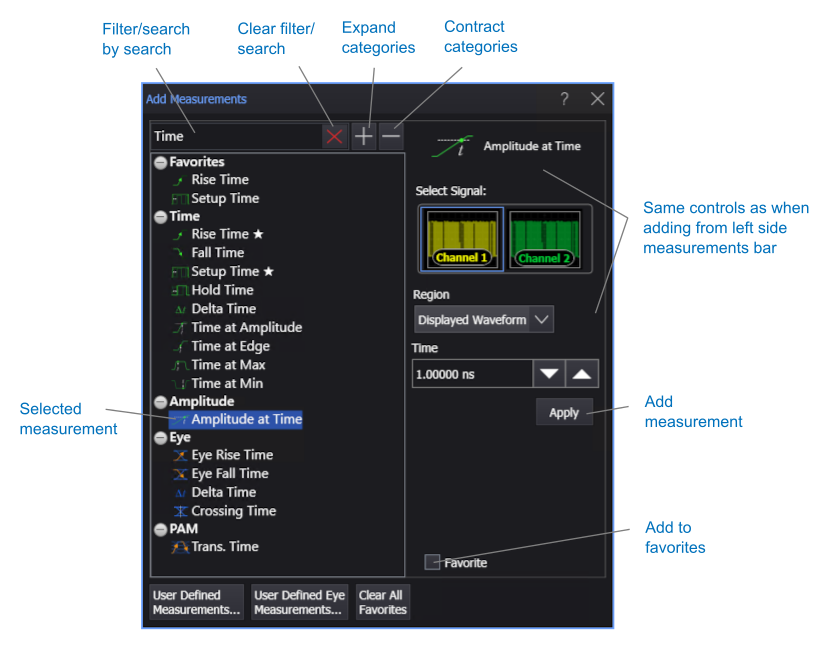Click the red X clear filter icon
The width and height of the screenshot is (833, 654).
click(334, 137)
